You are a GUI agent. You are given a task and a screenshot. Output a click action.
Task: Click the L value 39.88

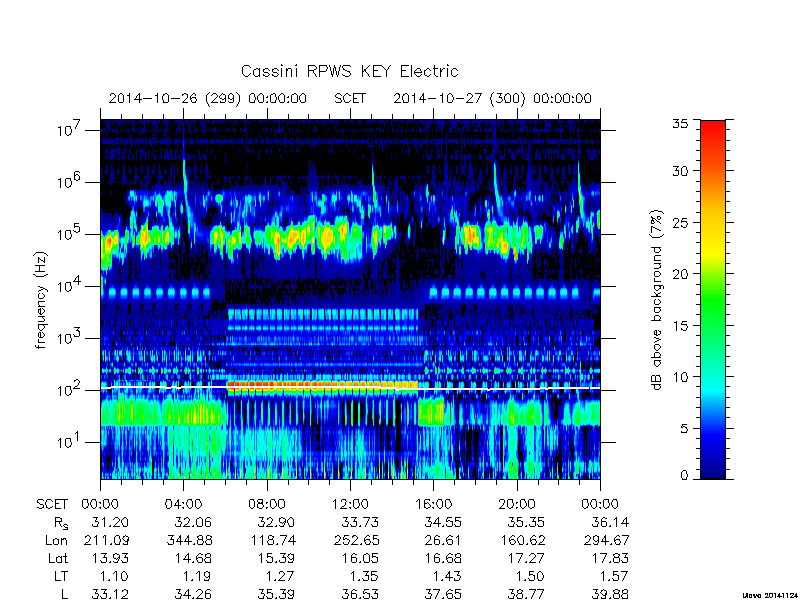point(610,594)
